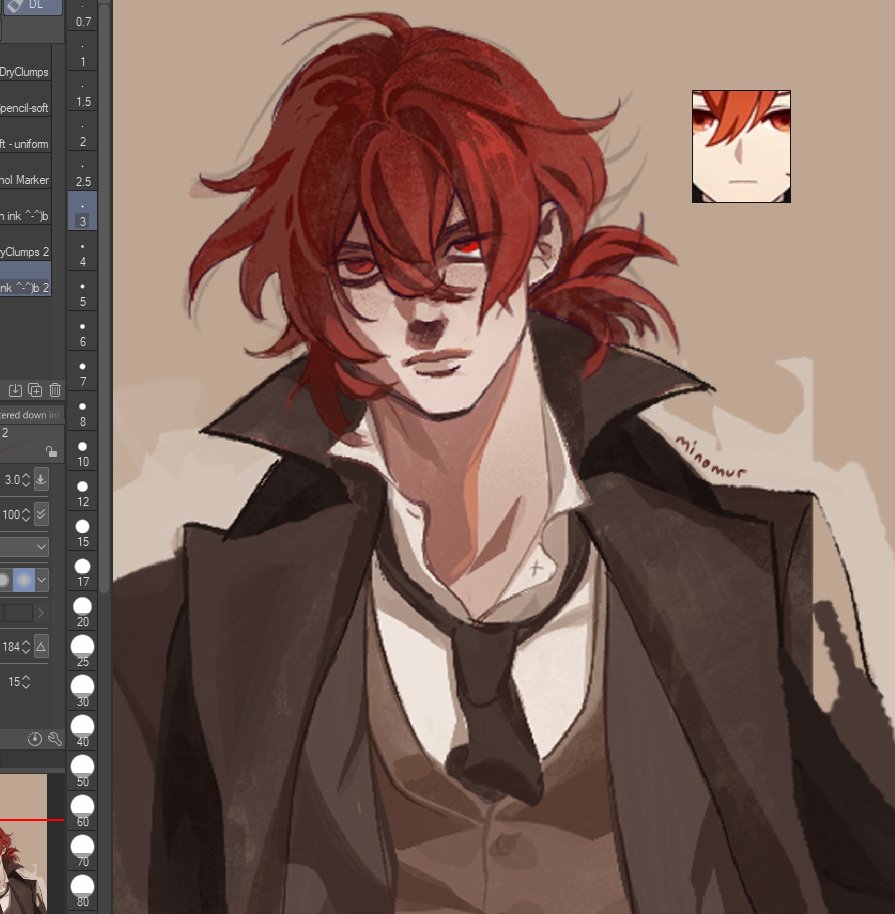
Task: Pick brush size preset 6
Action: (83, 332)
